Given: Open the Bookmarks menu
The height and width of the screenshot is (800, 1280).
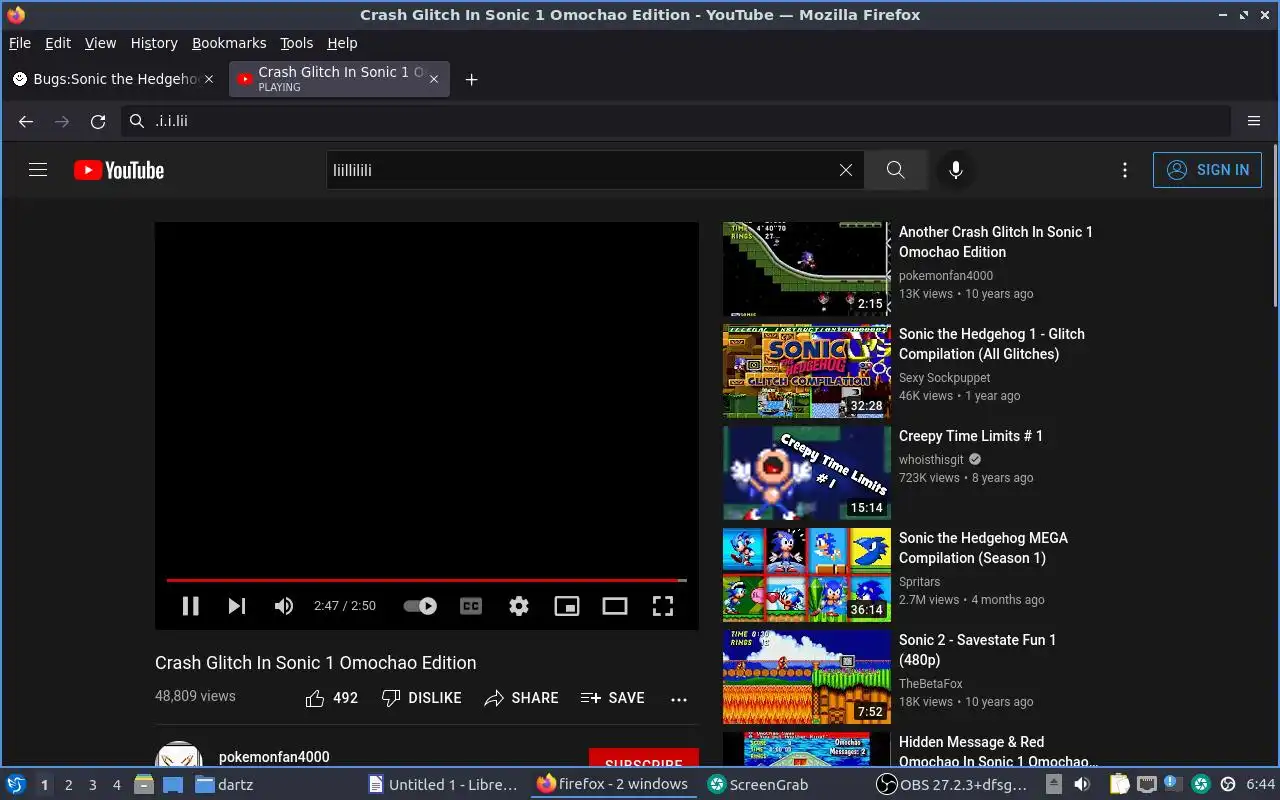Looking at the screenshot, I should pos(229,43).
